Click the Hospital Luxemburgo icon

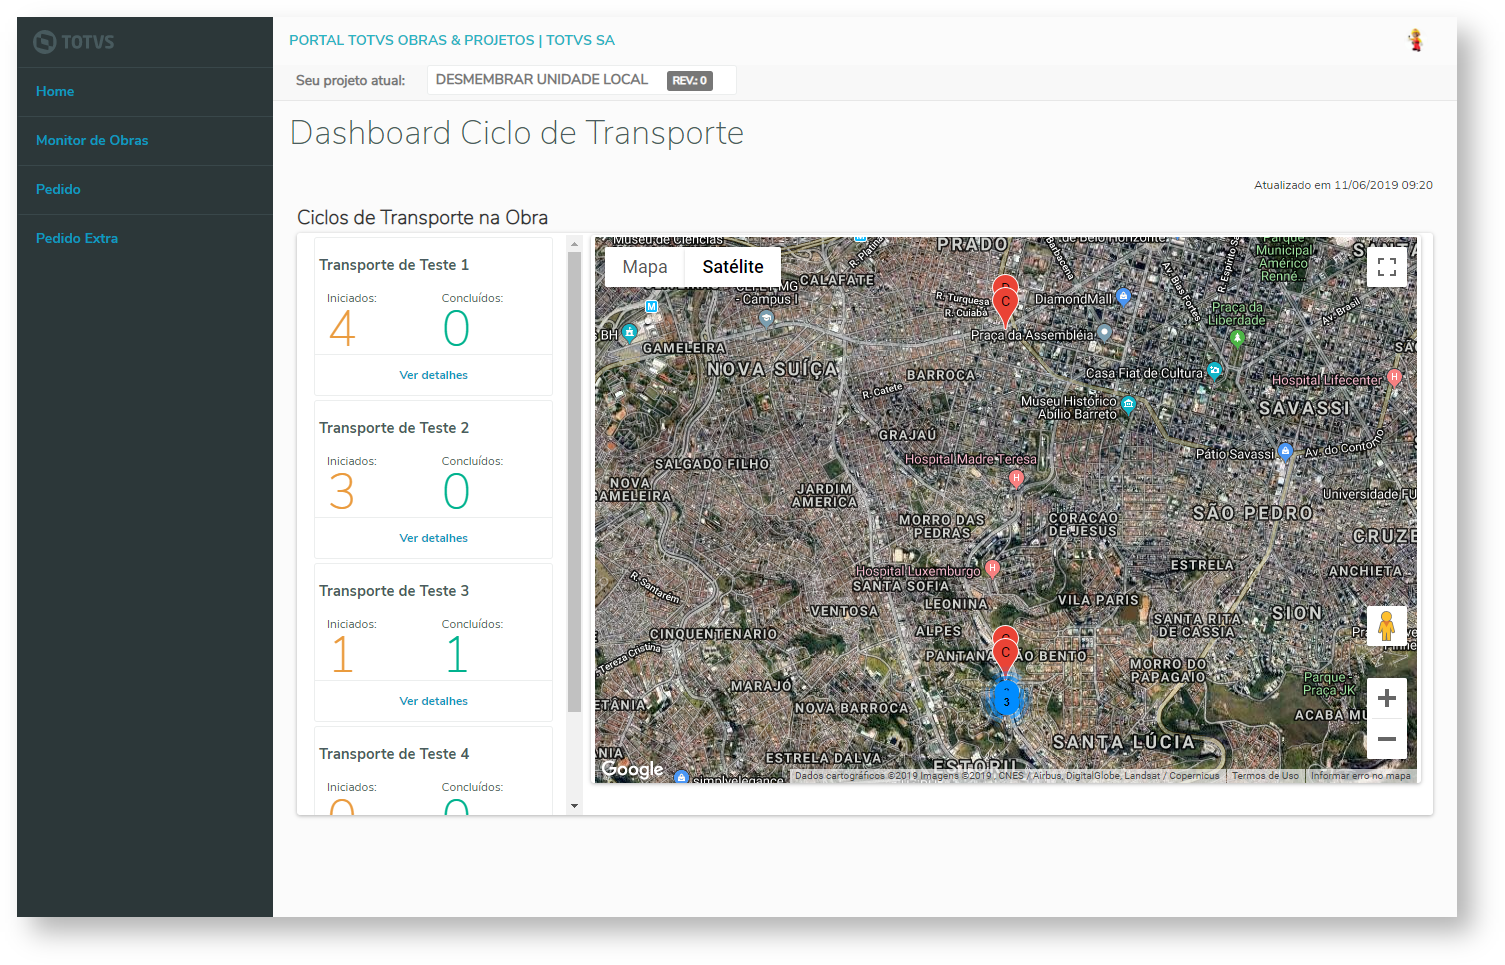pyautogui.click(x=992, y=569)
